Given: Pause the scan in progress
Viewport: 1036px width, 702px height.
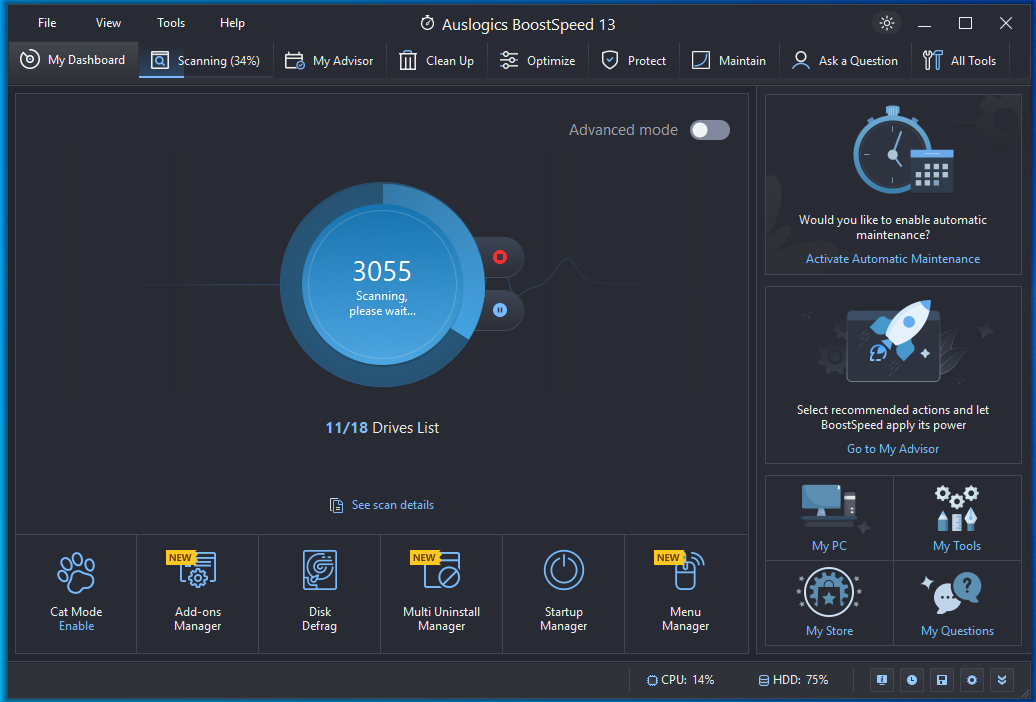Looking at the screenshot, I should click(500, 310).
